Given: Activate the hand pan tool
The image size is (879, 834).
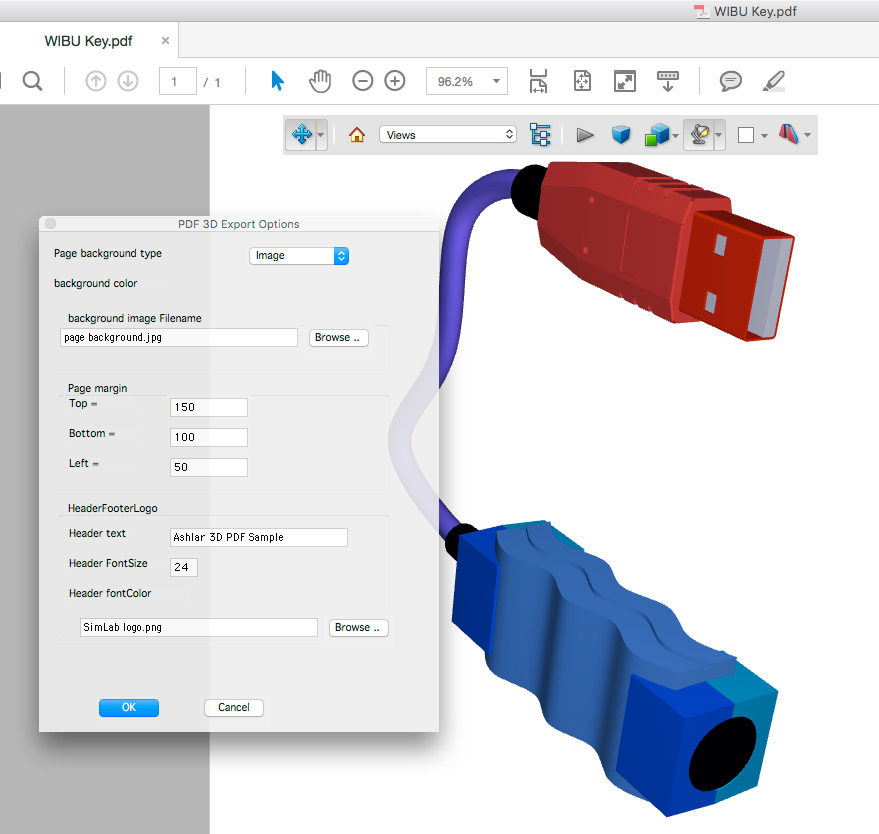Looking at the screenshot, I should tap(320, 81).
